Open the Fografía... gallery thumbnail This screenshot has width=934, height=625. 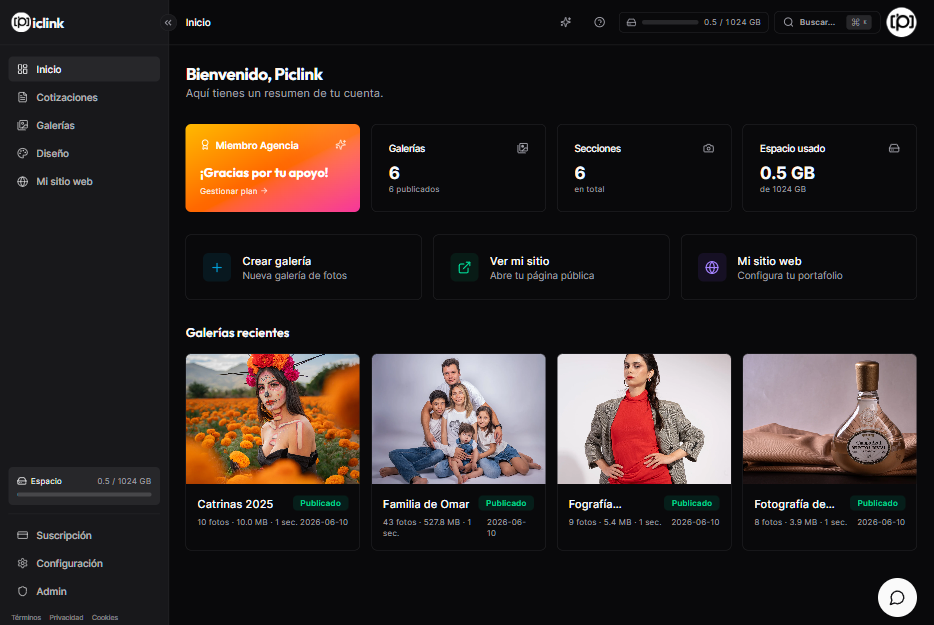644,419
